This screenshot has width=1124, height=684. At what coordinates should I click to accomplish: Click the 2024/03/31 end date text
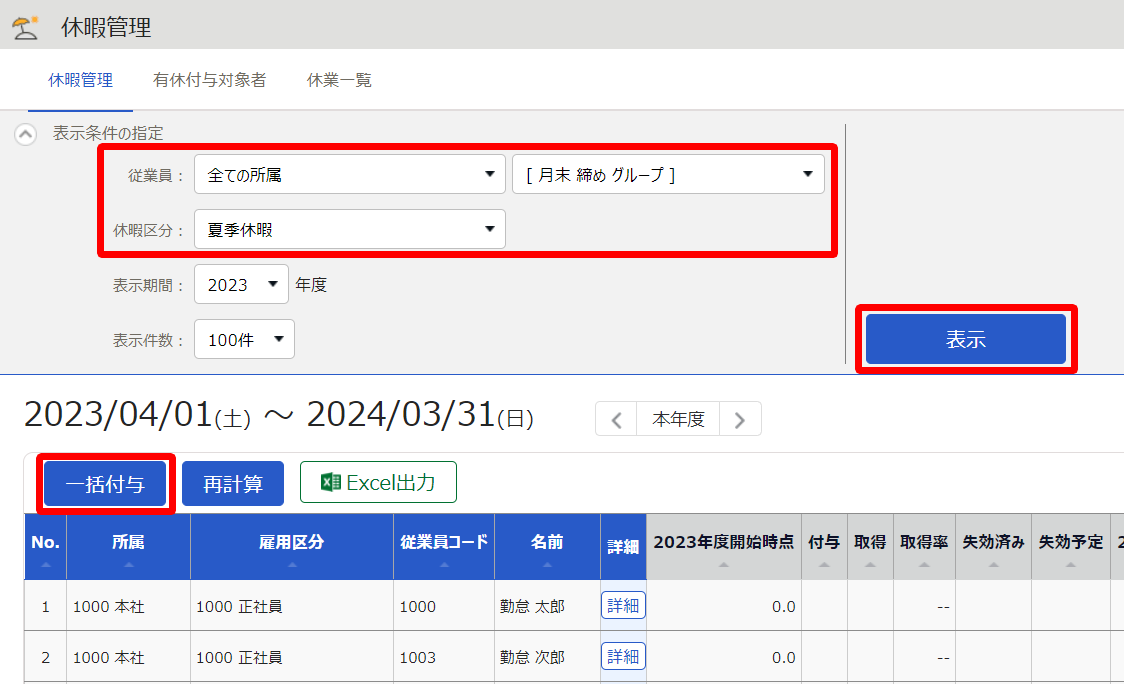(x=401, y=414)
